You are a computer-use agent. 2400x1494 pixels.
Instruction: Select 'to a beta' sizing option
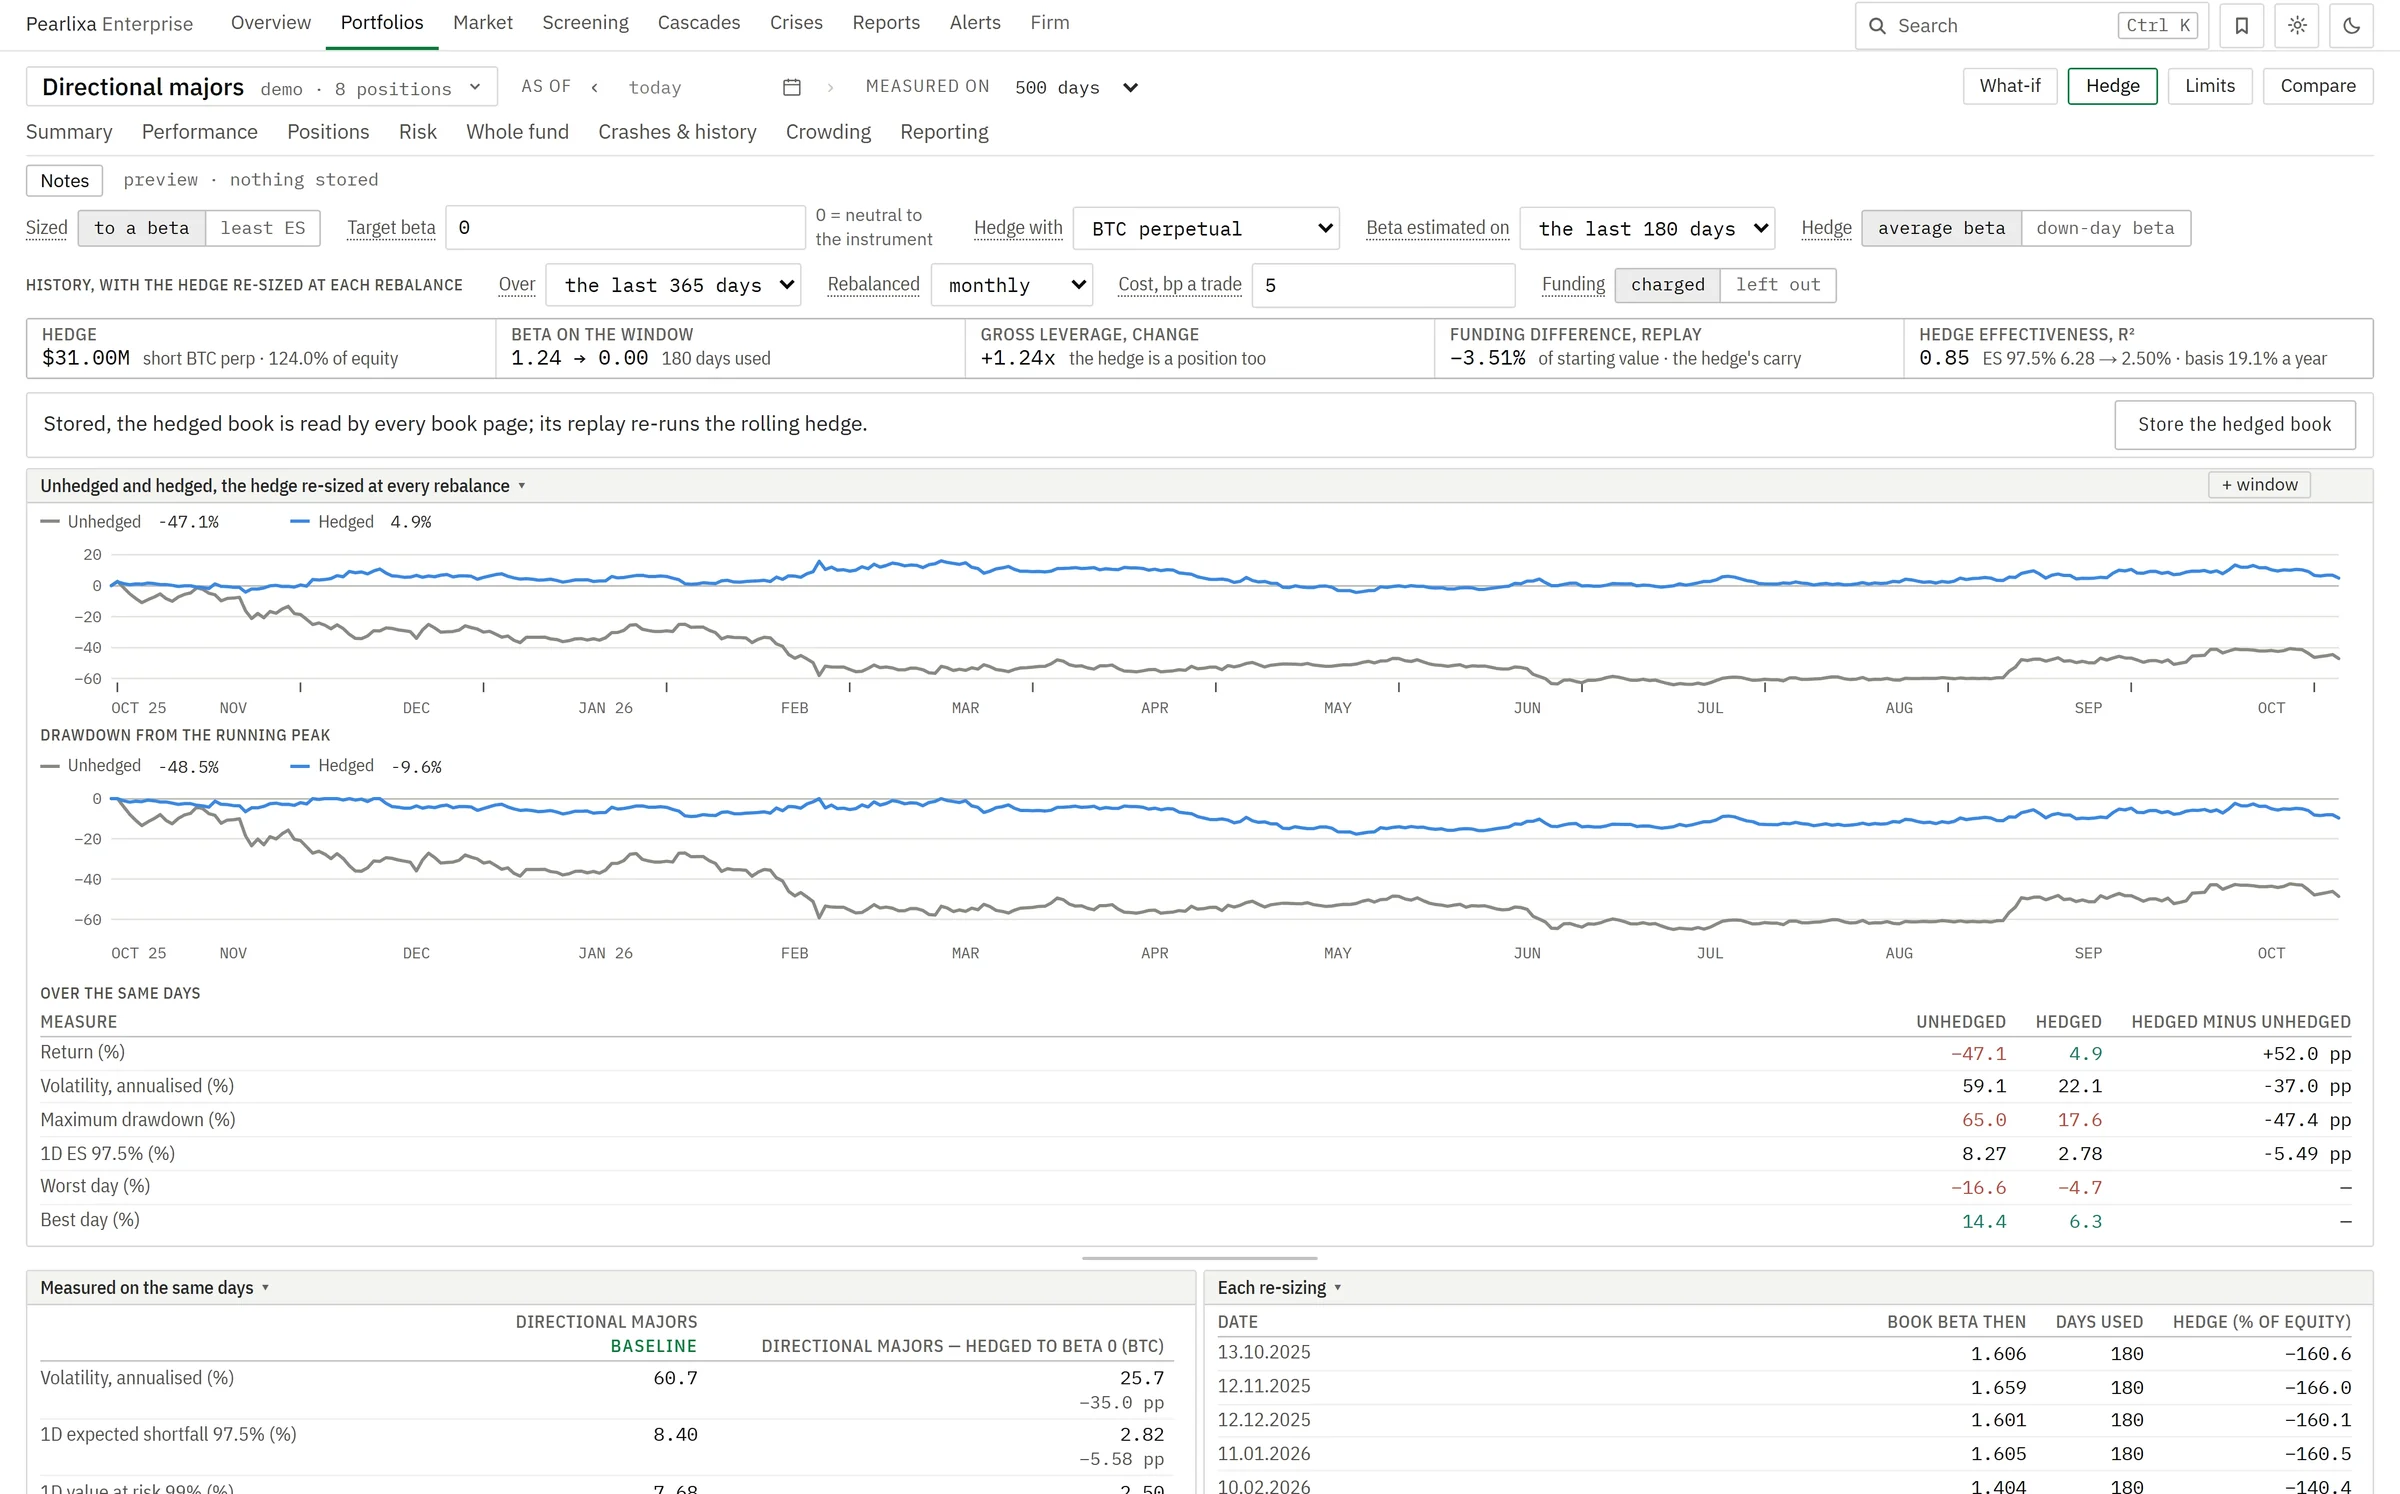[141, 228]
